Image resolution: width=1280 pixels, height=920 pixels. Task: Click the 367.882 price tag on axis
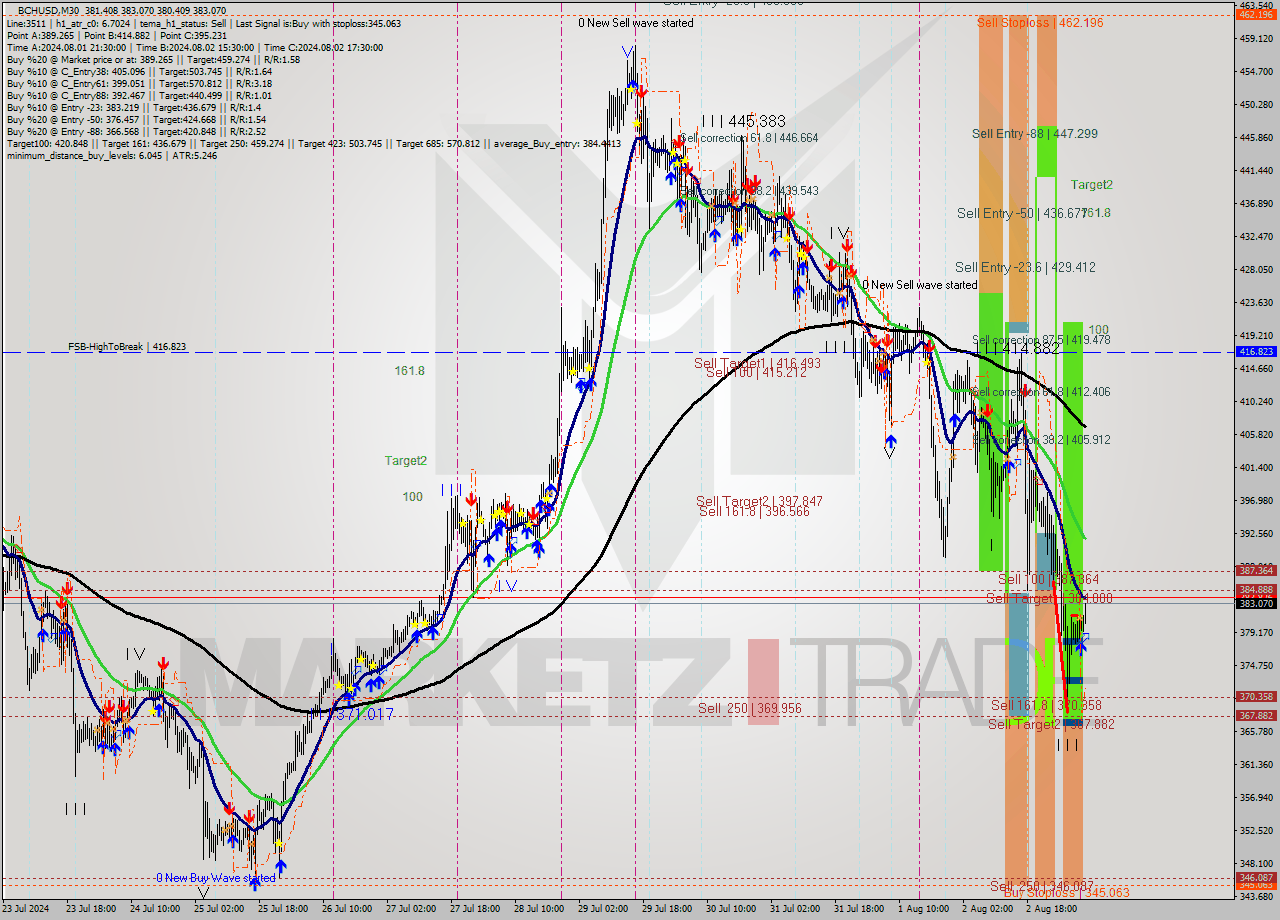(1254, 715)
